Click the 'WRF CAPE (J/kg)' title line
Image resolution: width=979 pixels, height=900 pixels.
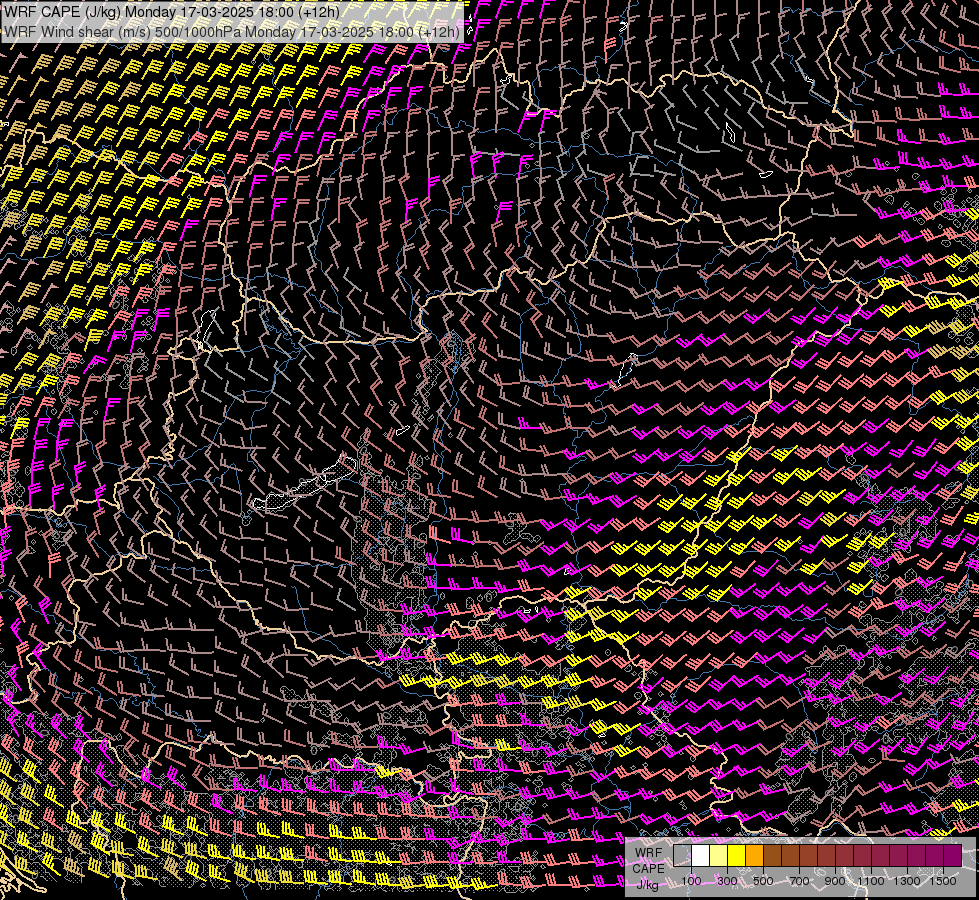[172, 12]
